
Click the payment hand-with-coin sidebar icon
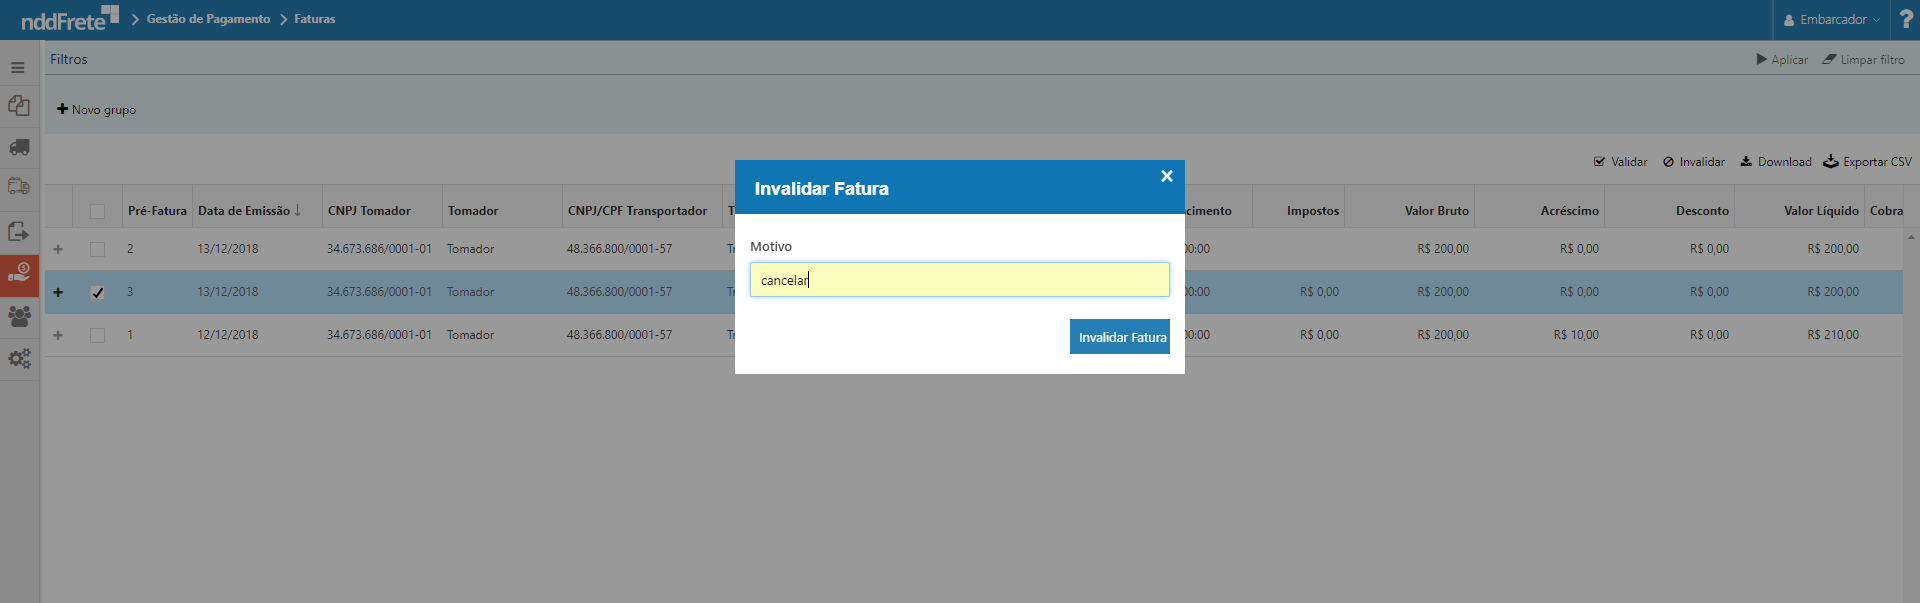(19, 273)
